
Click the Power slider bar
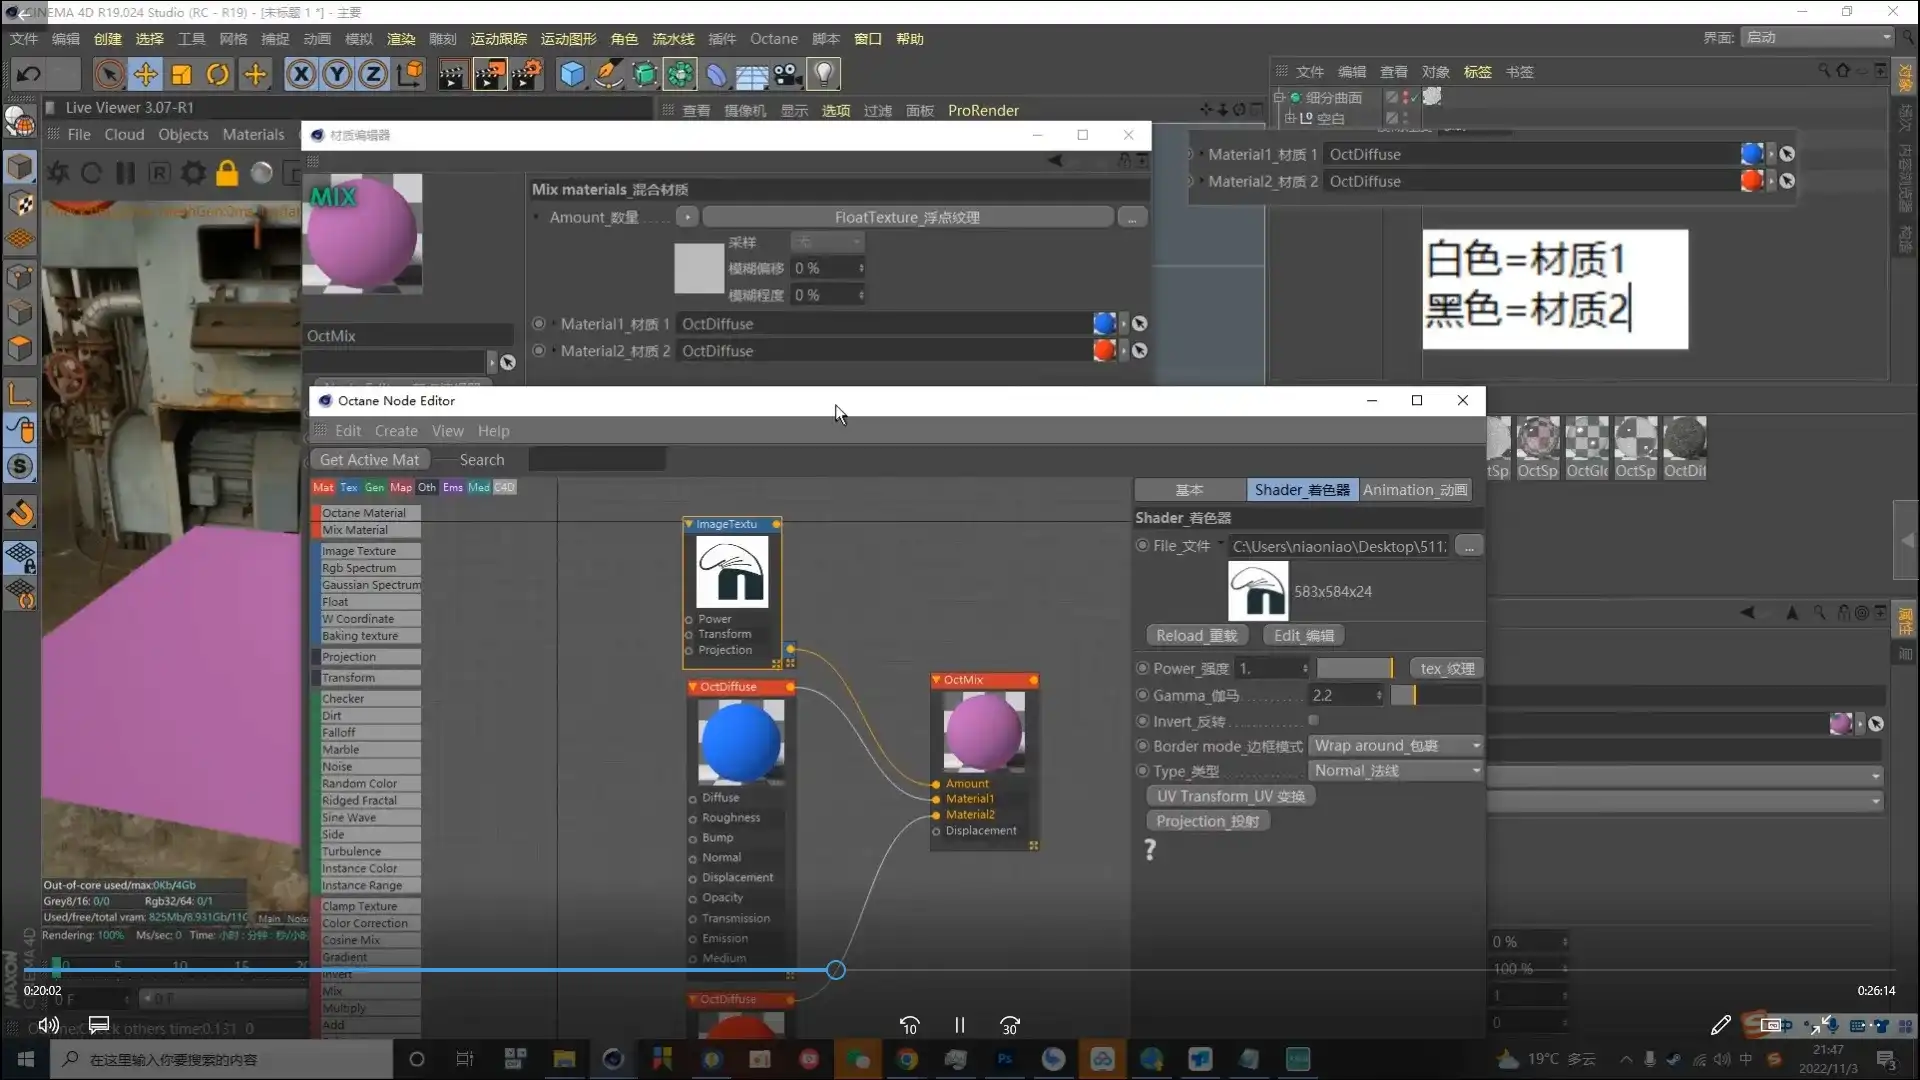[x=1354, y=668]
